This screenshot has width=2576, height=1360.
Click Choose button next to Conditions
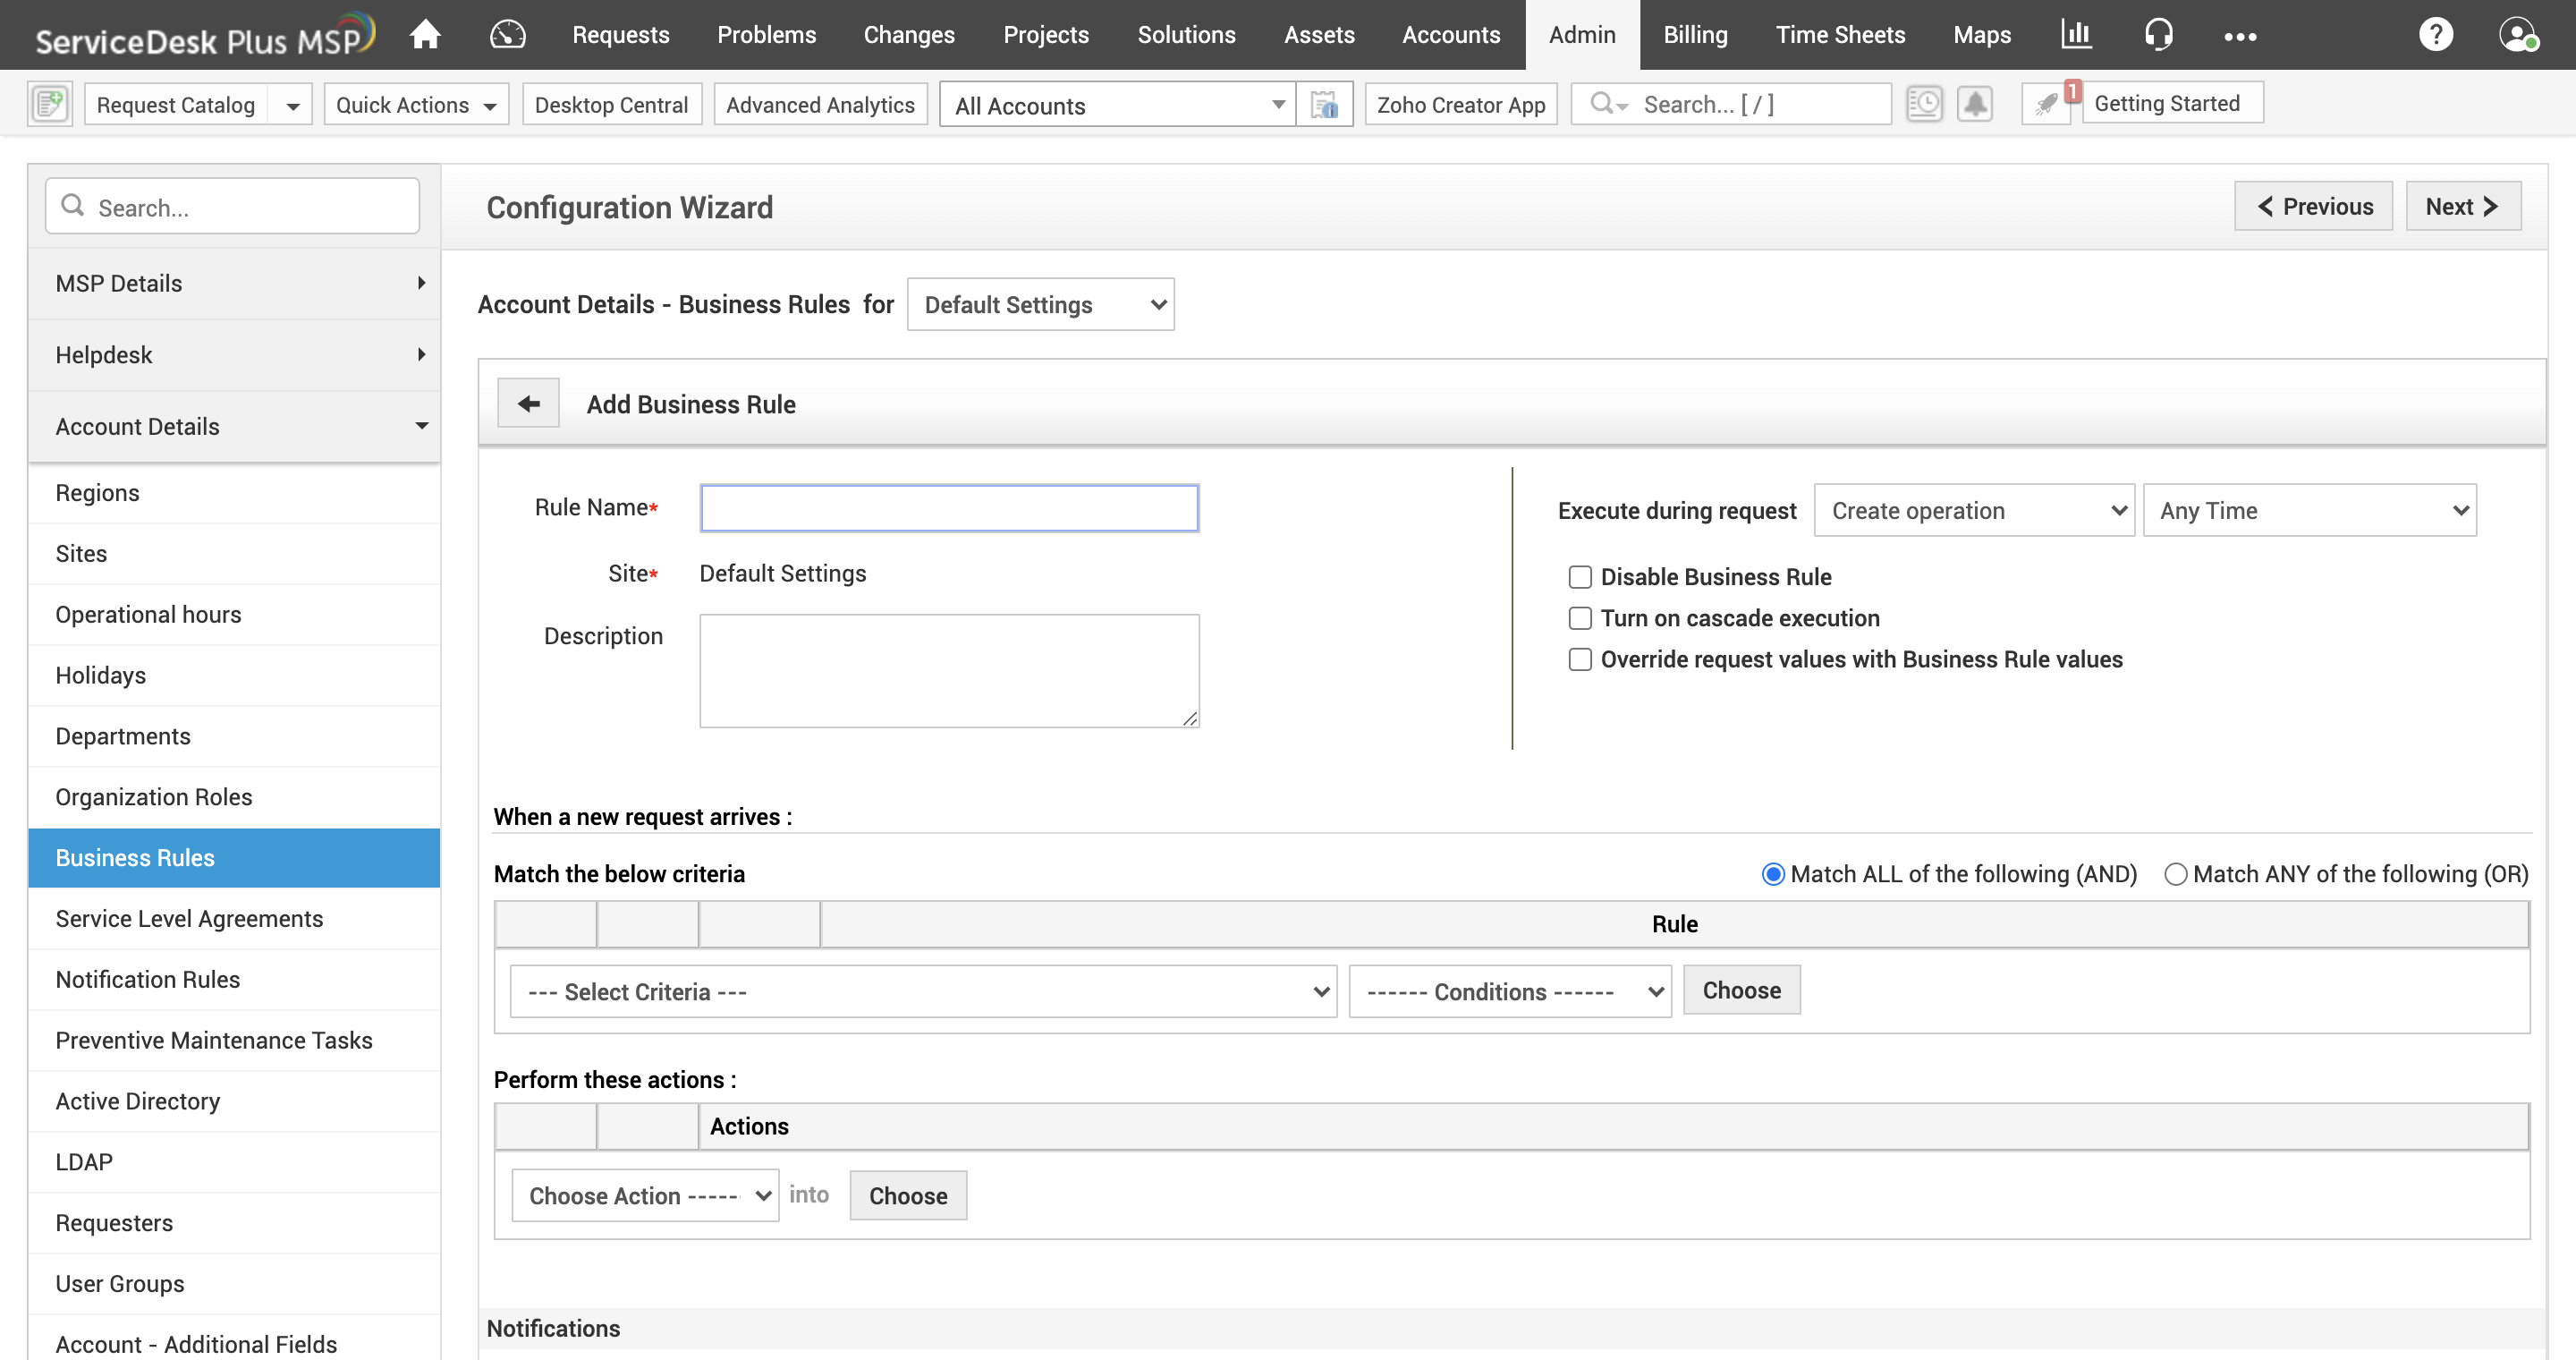pyautogui.click(x=1741, y=990)
